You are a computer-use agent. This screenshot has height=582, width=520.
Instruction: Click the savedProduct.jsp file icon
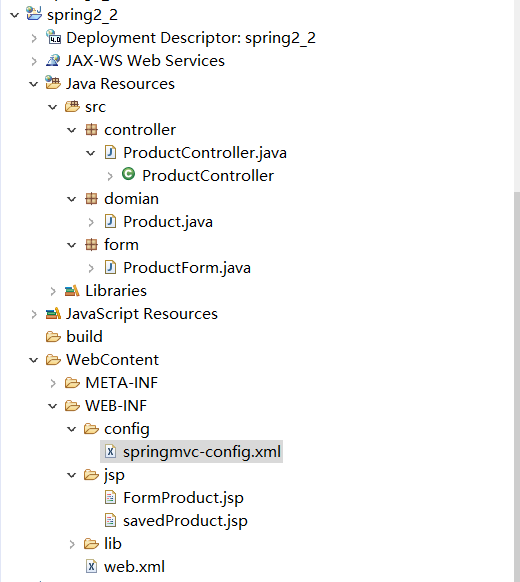point(110,521)
